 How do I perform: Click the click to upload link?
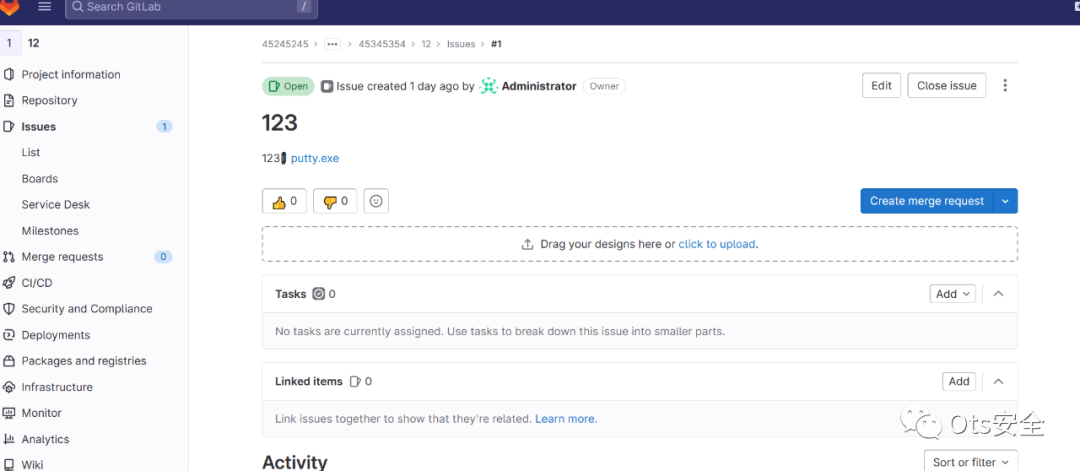tap(717, 244)
